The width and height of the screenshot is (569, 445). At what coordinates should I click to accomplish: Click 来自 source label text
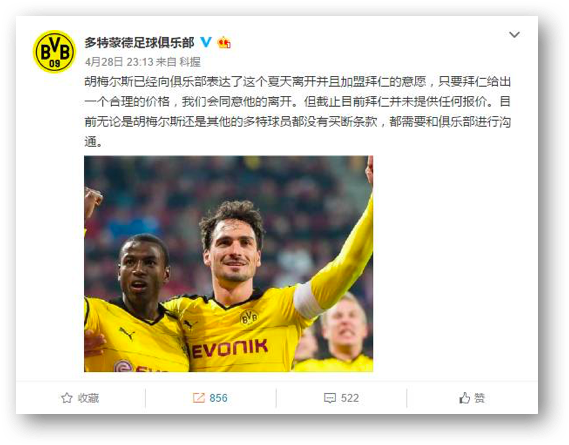(x=166, y=62)
